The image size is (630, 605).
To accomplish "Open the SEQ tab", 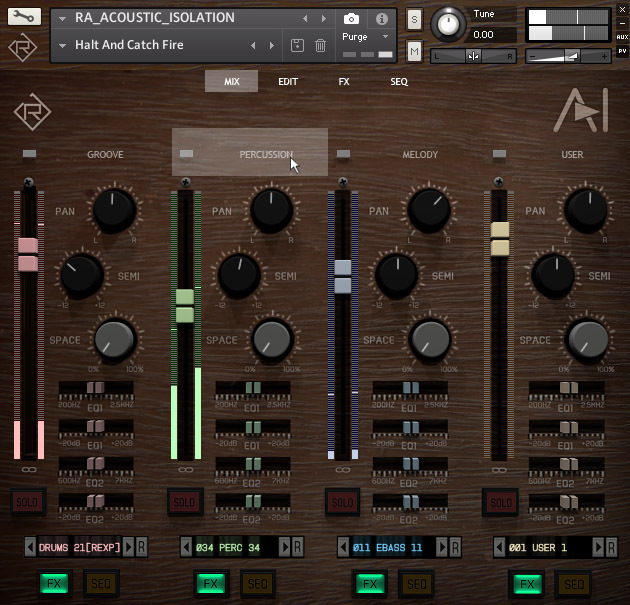I will point(399,81).
